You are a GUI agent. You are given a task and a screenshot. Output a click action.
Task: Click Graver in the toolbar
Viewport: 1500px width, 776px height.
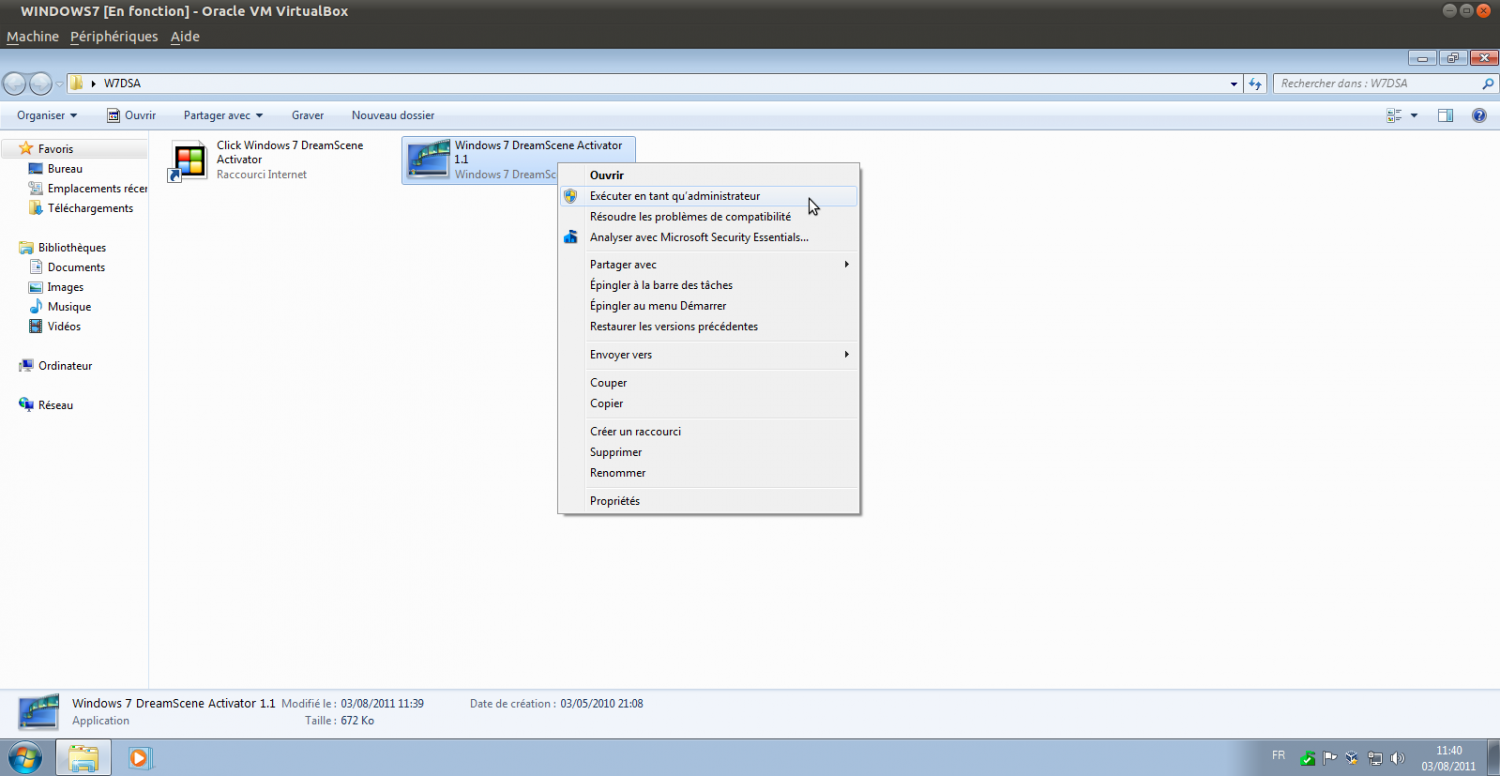tap(307, 115)
